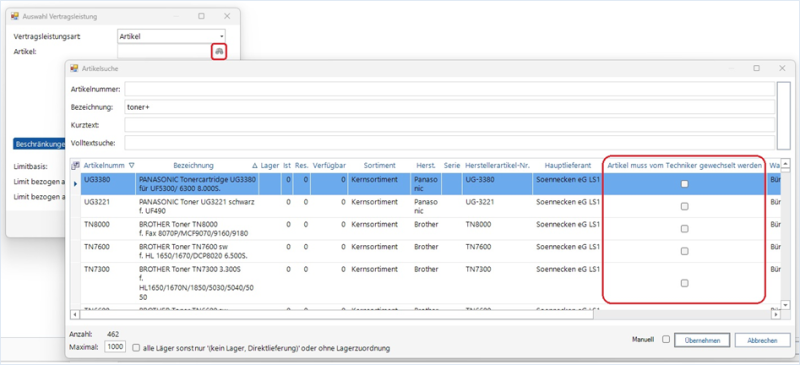Click Maximal field showing 1000

coord(114,347)
